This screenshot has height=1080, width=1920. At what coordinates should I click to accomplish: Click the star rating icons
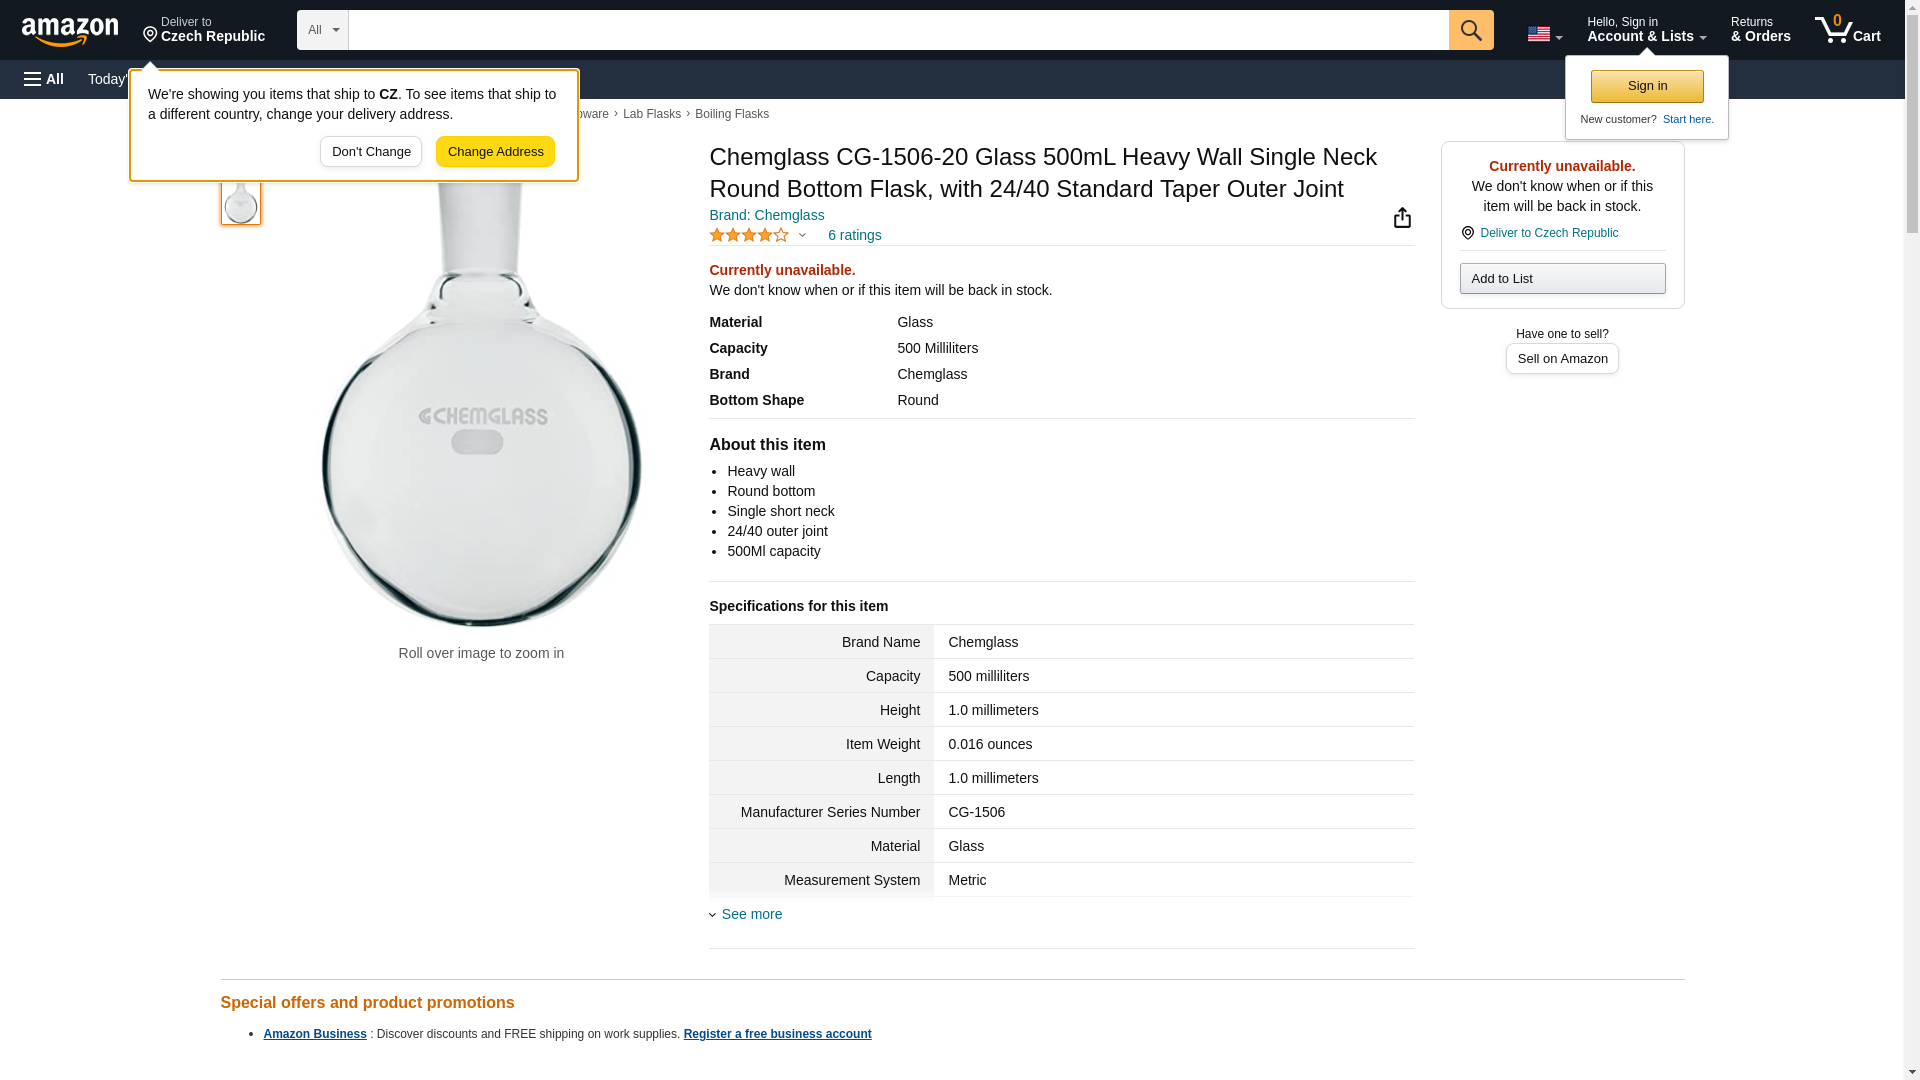point(749,235)
